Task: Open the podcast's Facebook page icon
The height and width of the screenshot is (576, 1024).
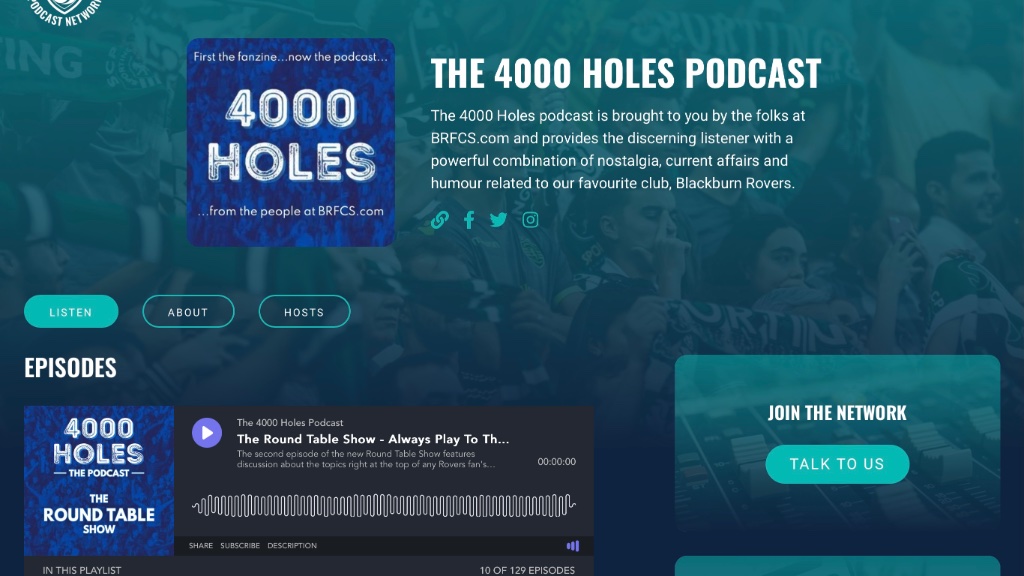Action: tap(469, 220)
